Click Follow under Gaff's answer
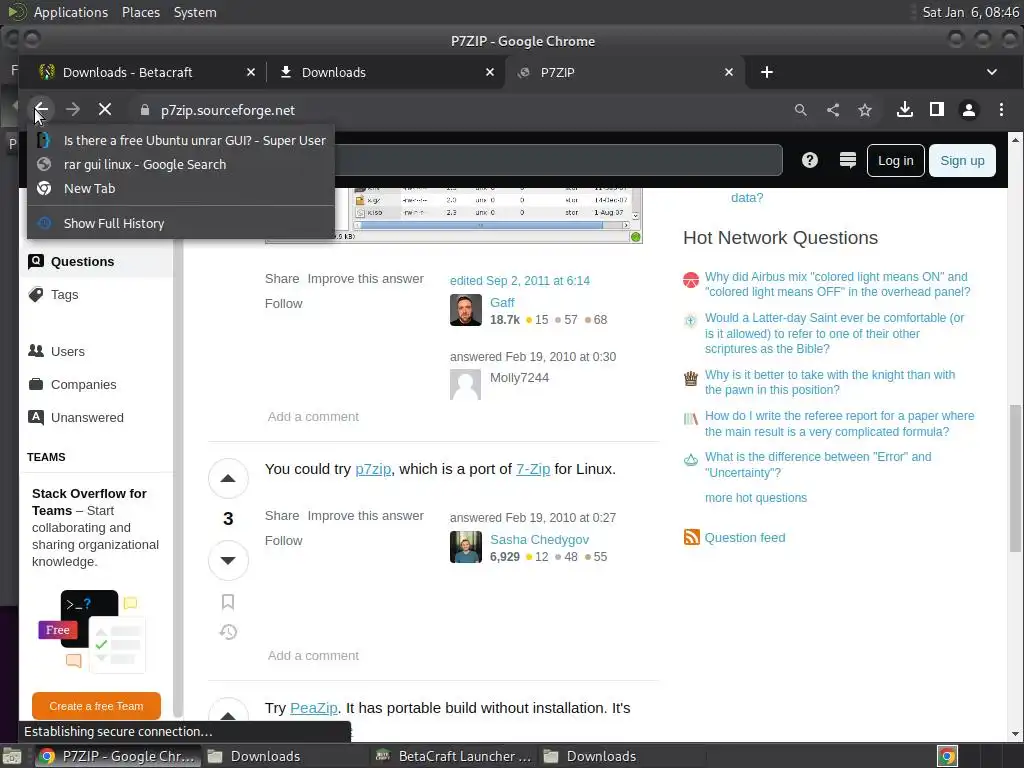 (x=283, y=304)
